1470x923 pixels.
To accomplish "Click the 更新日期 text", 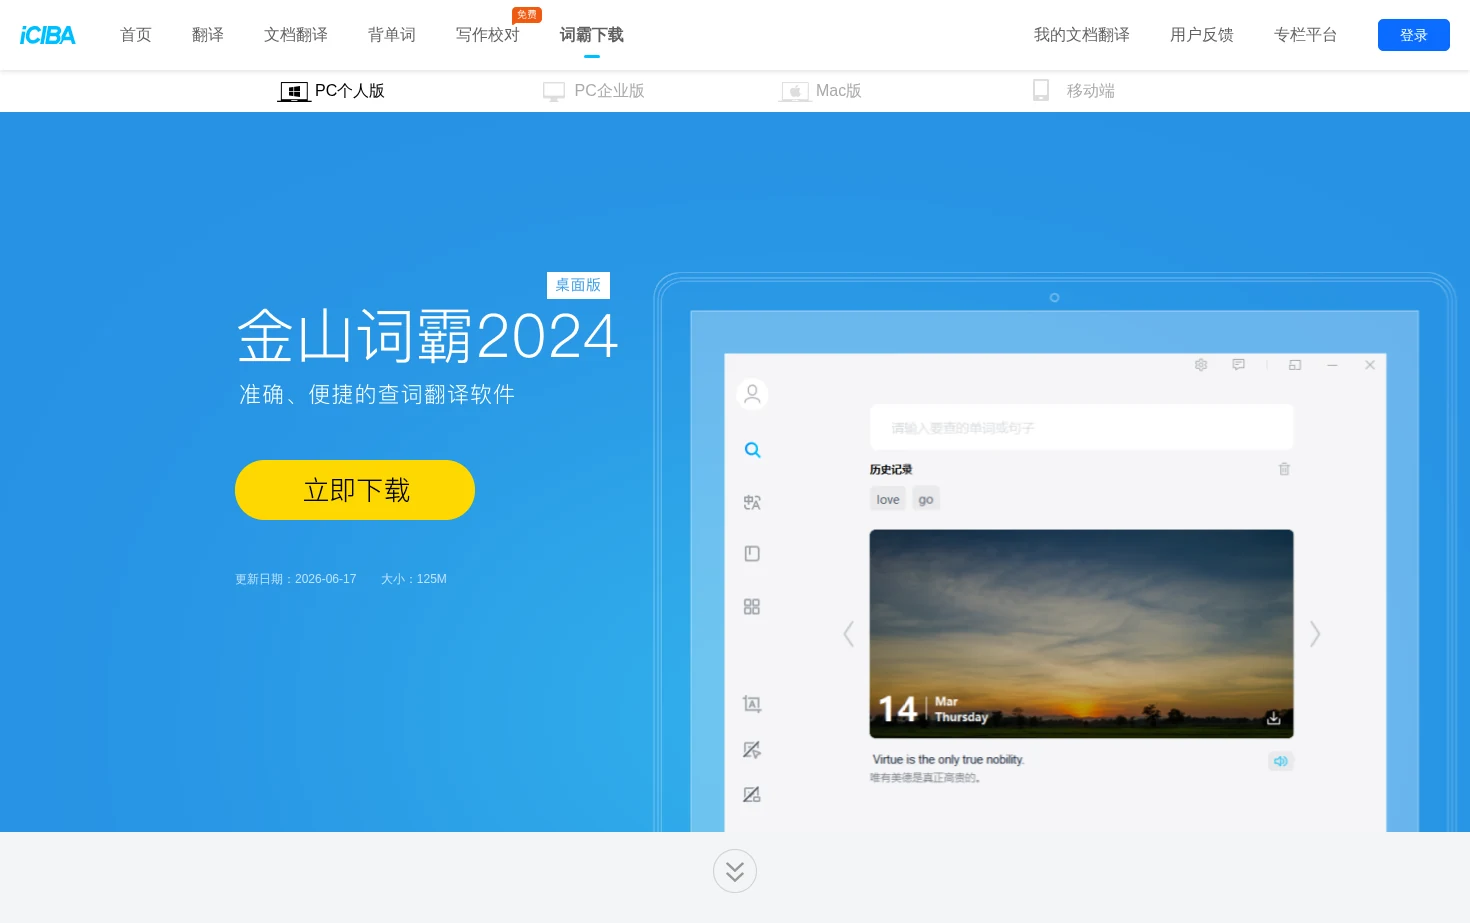I will click(x=296, y=579).
